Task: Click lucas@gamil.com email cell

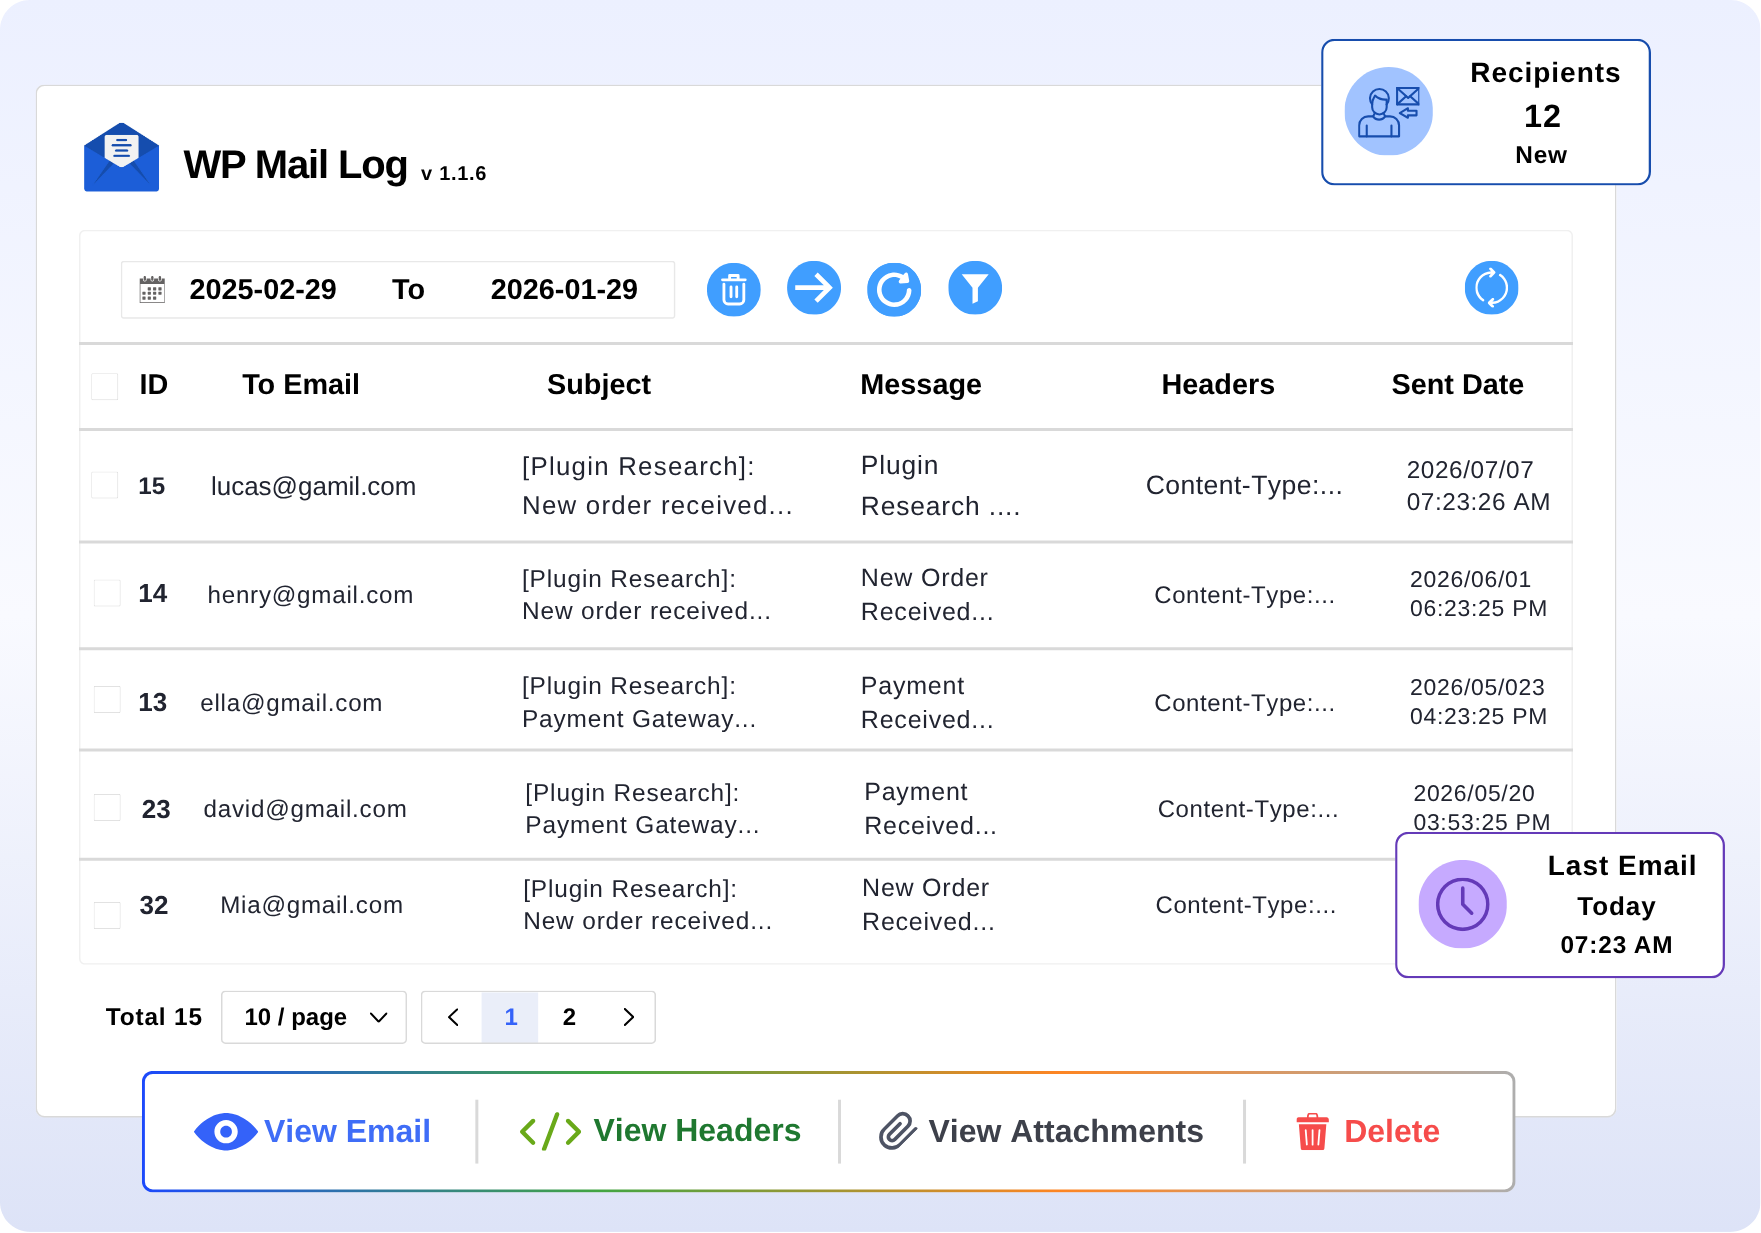Action: pyautogui.click(x=313, y=487)
